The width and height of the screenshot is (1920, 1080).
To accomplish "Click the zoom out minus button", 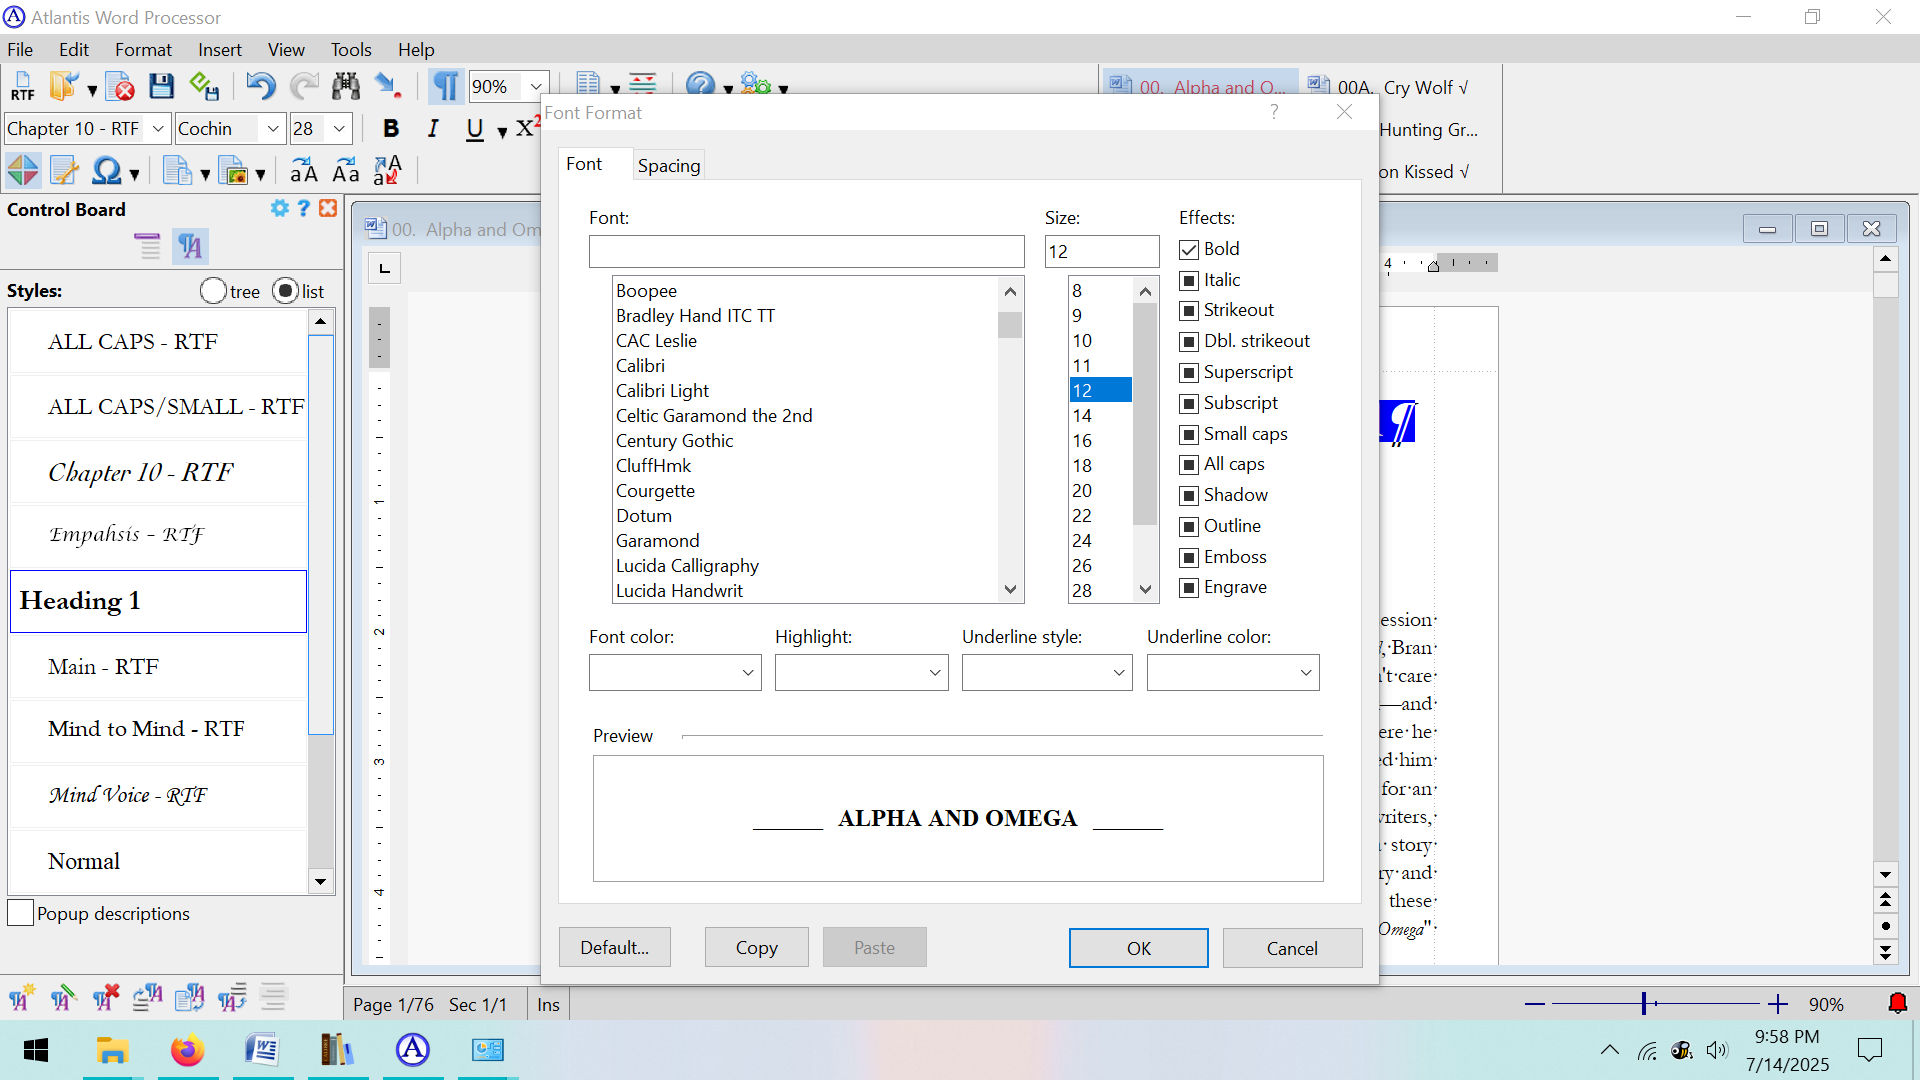I will (1535, 1004).
